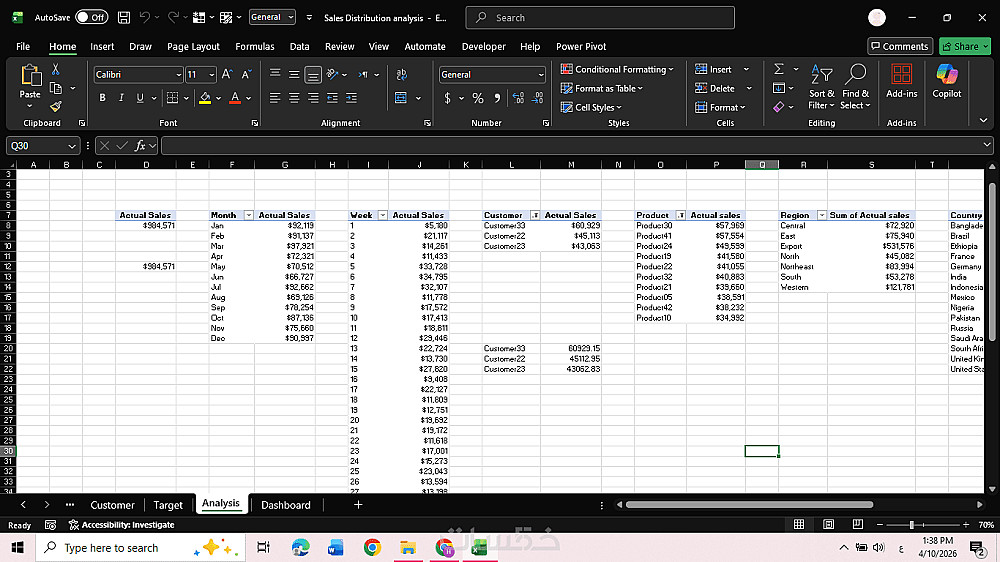Adjust the zoom level slider
The height and width of the screenshot is (562, 1000).
point(912,524)
